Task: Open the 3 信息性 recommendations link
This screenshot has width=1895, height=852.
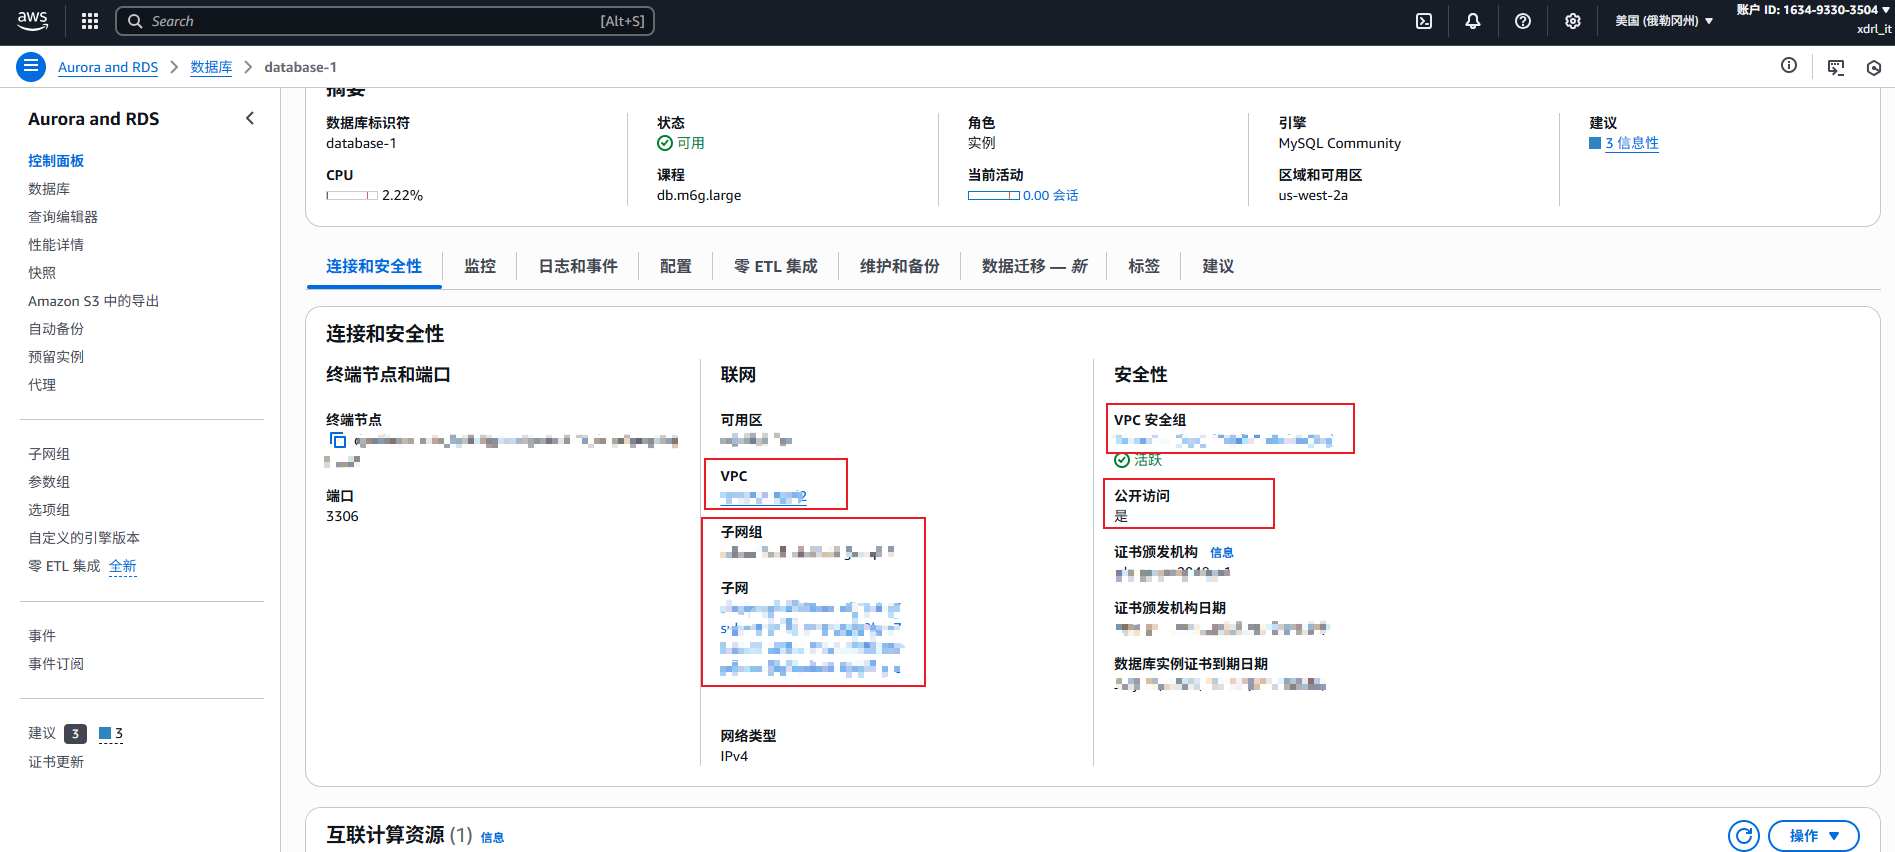Action: 1631,143
